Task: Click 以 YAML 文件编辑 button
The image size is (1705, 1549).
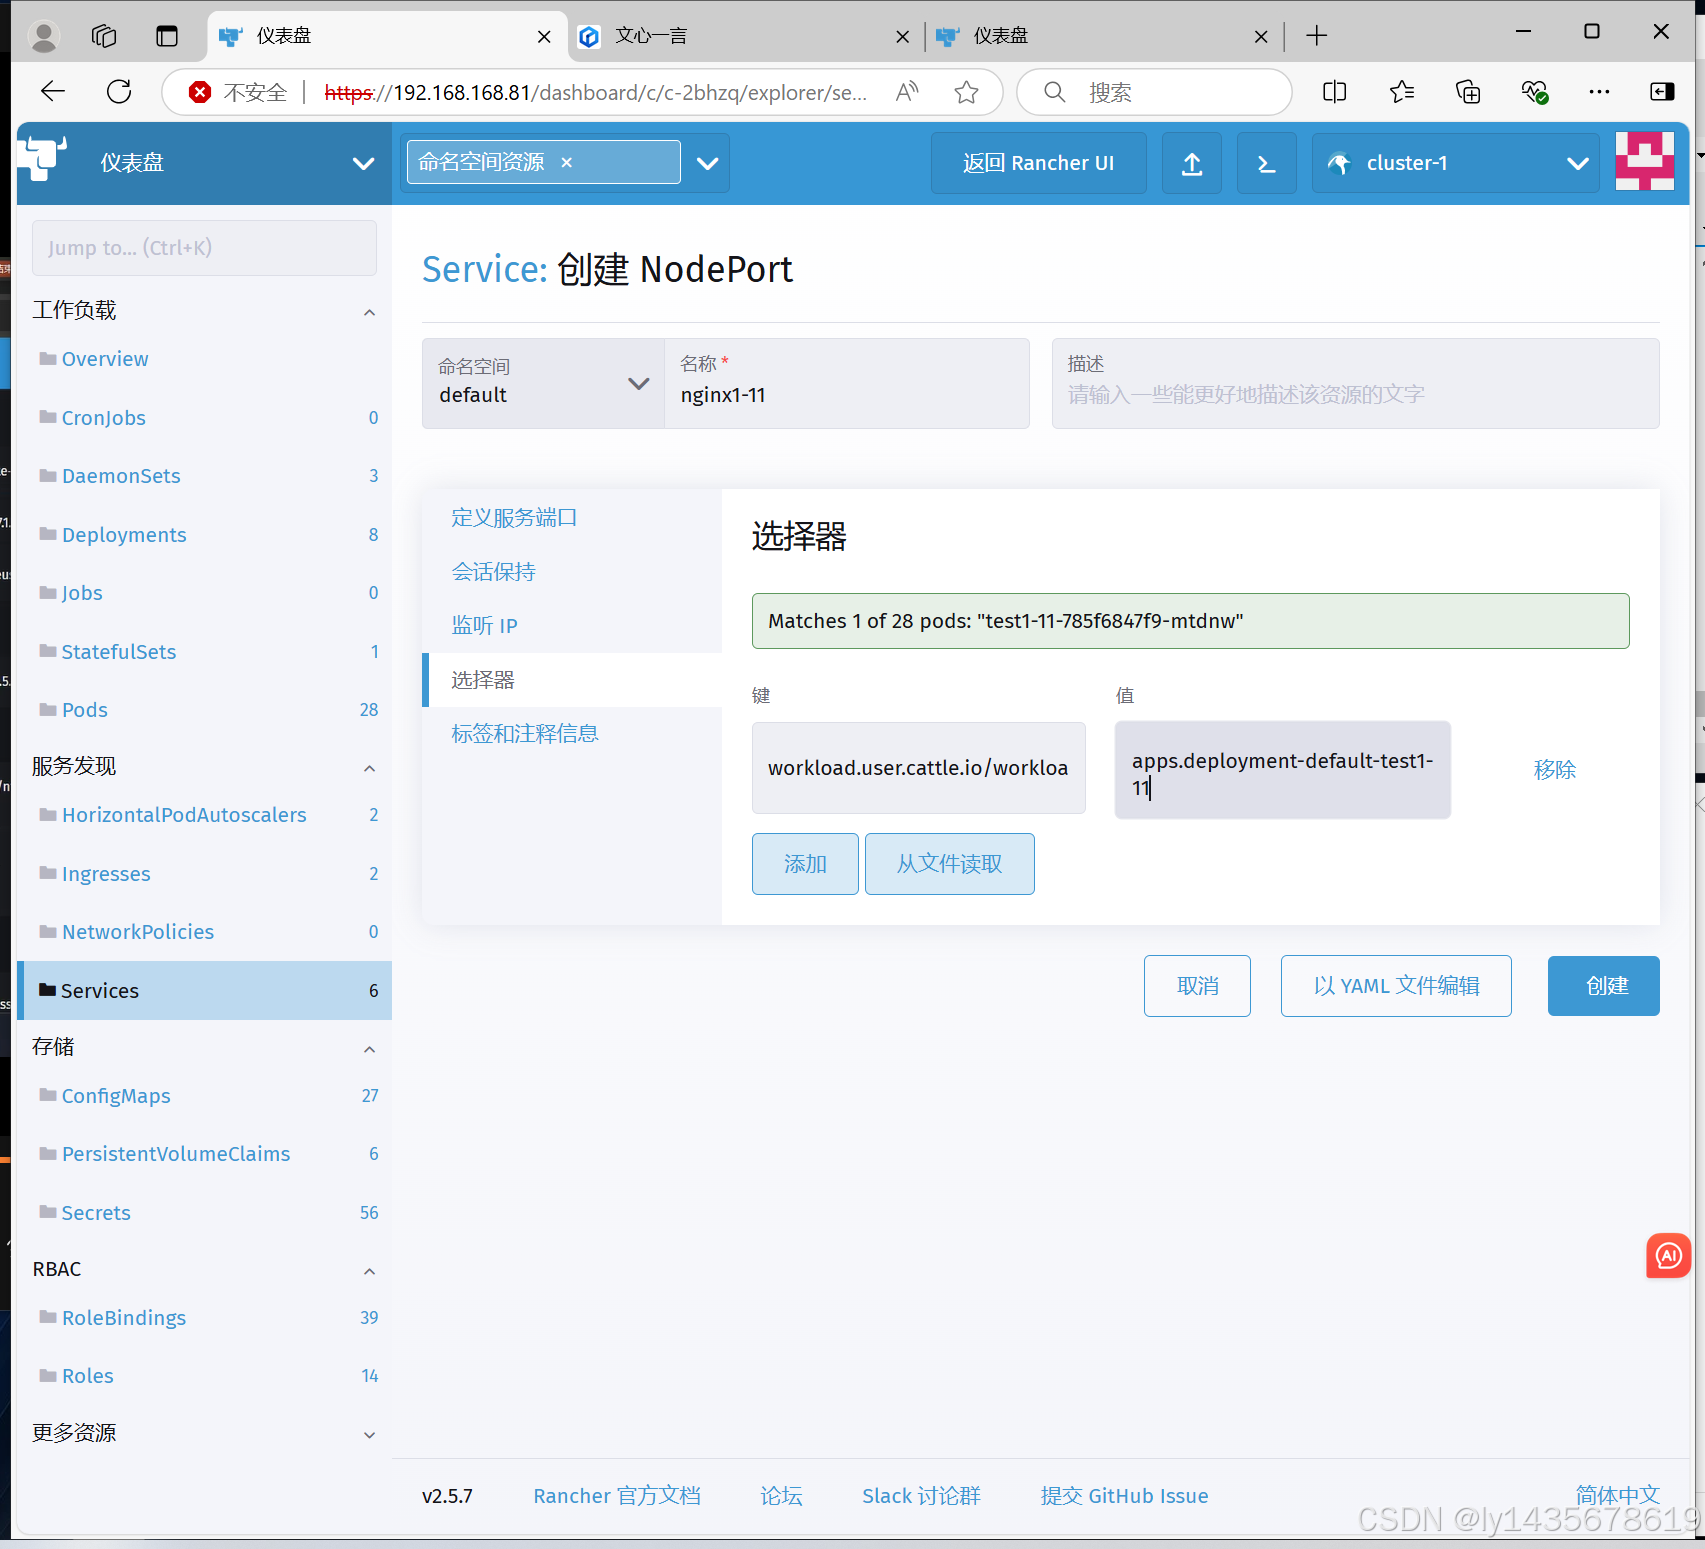Action: tap(1396, 986)
